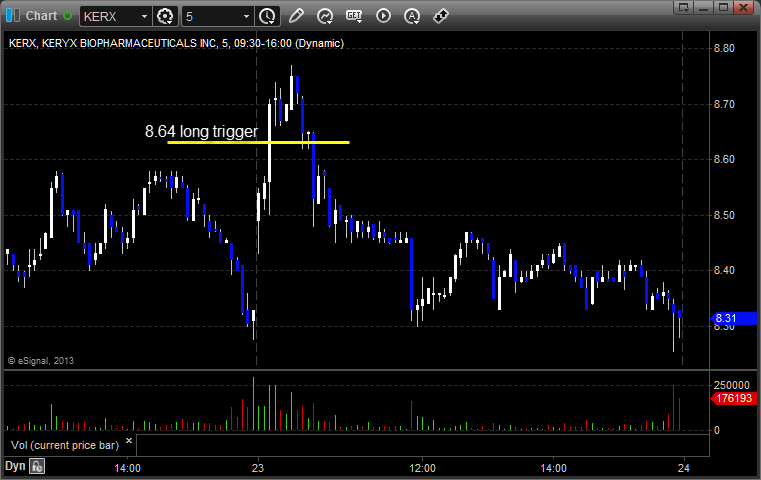Click the arrows trade icon in toolbar

coord(441,16)
